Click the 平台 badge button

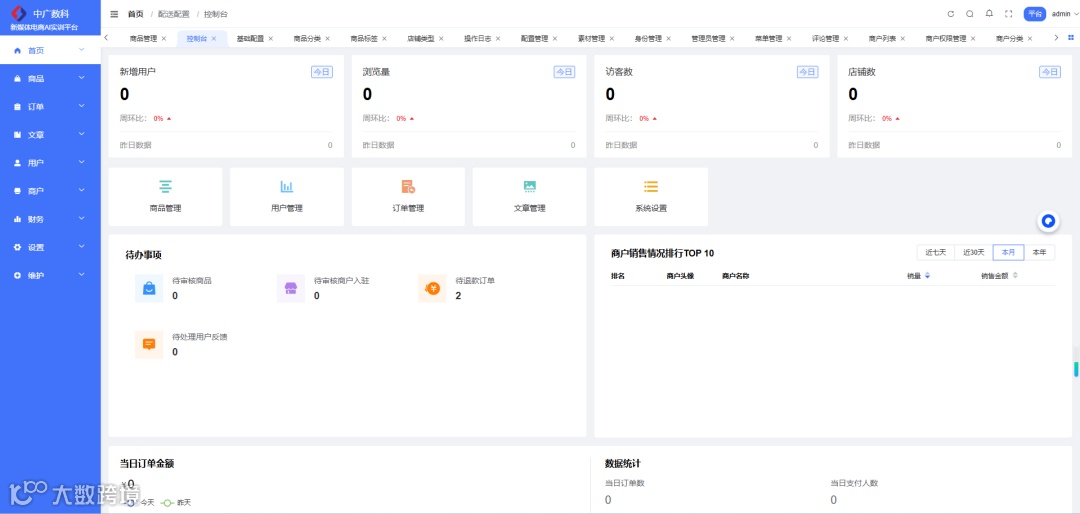pyautogui.click(x=1035, y=14)
